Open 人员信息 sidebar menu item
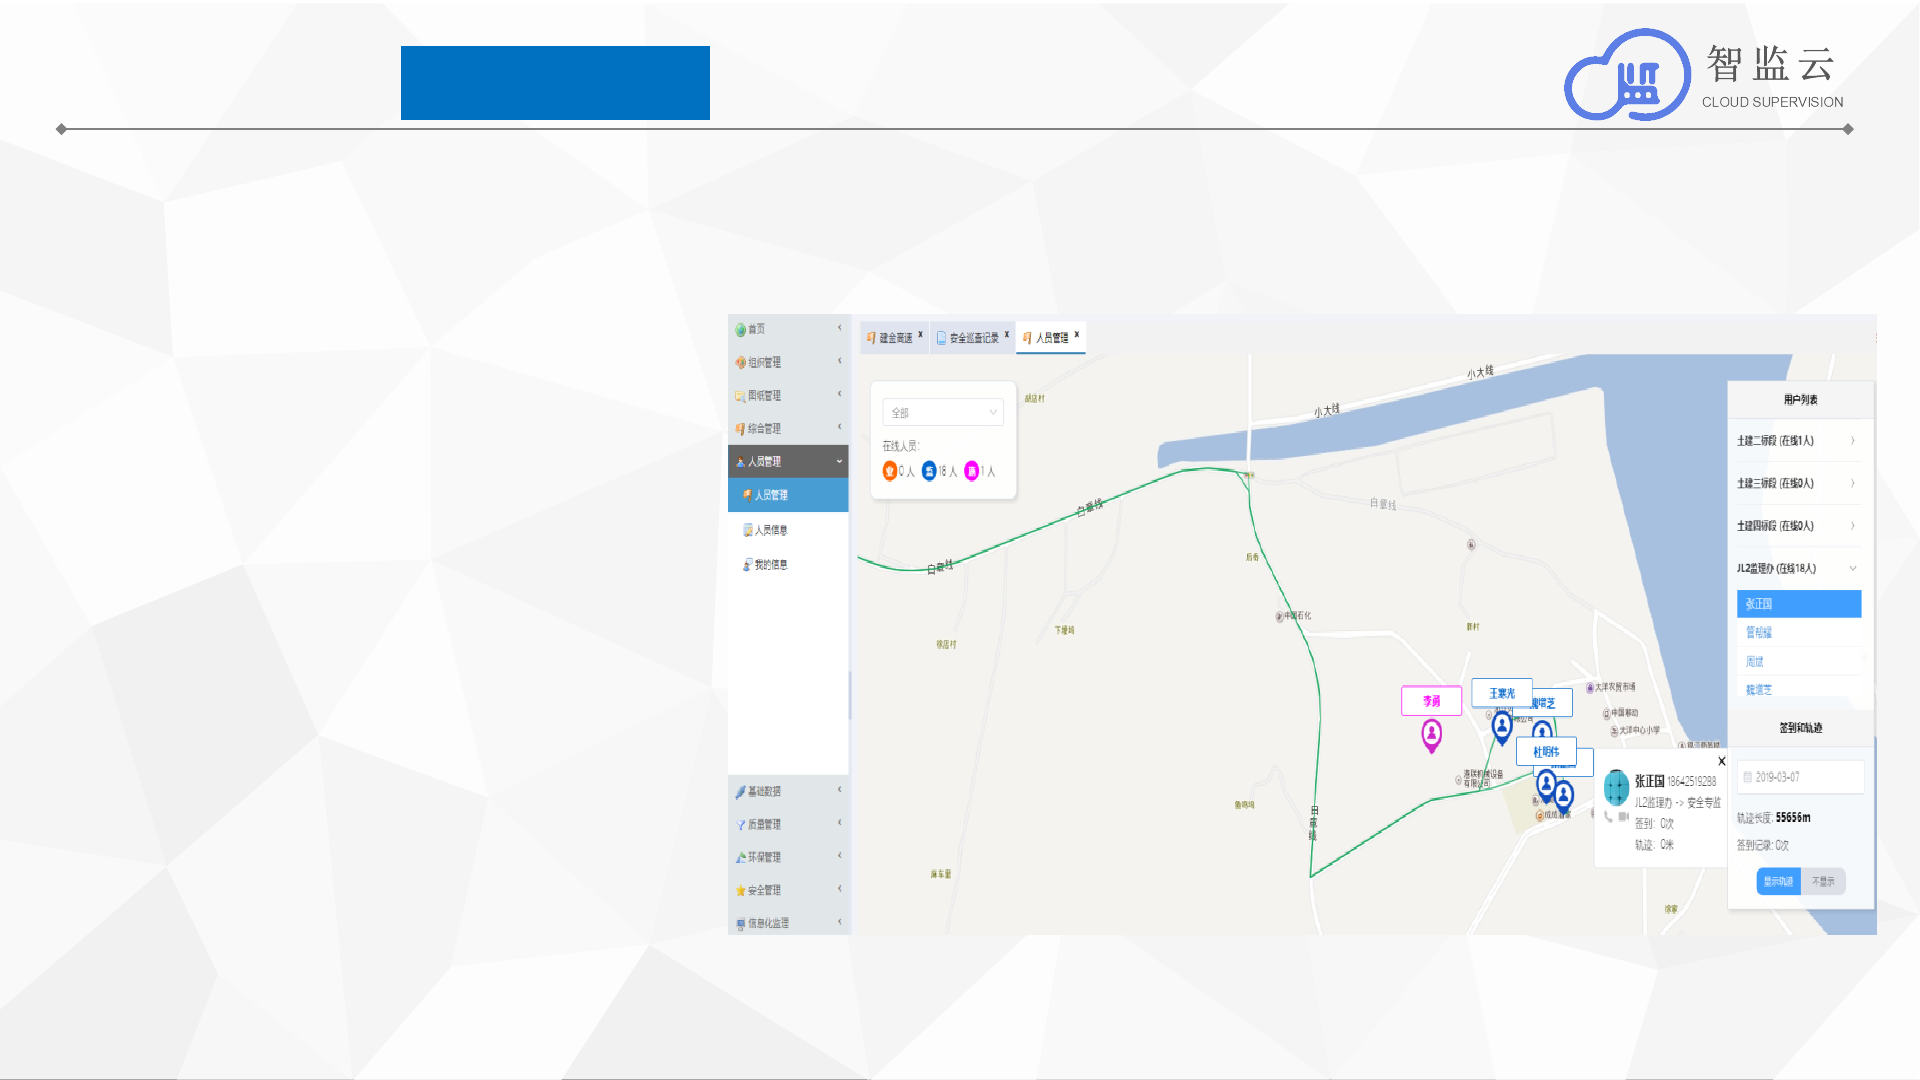 [x=771, y=530]
